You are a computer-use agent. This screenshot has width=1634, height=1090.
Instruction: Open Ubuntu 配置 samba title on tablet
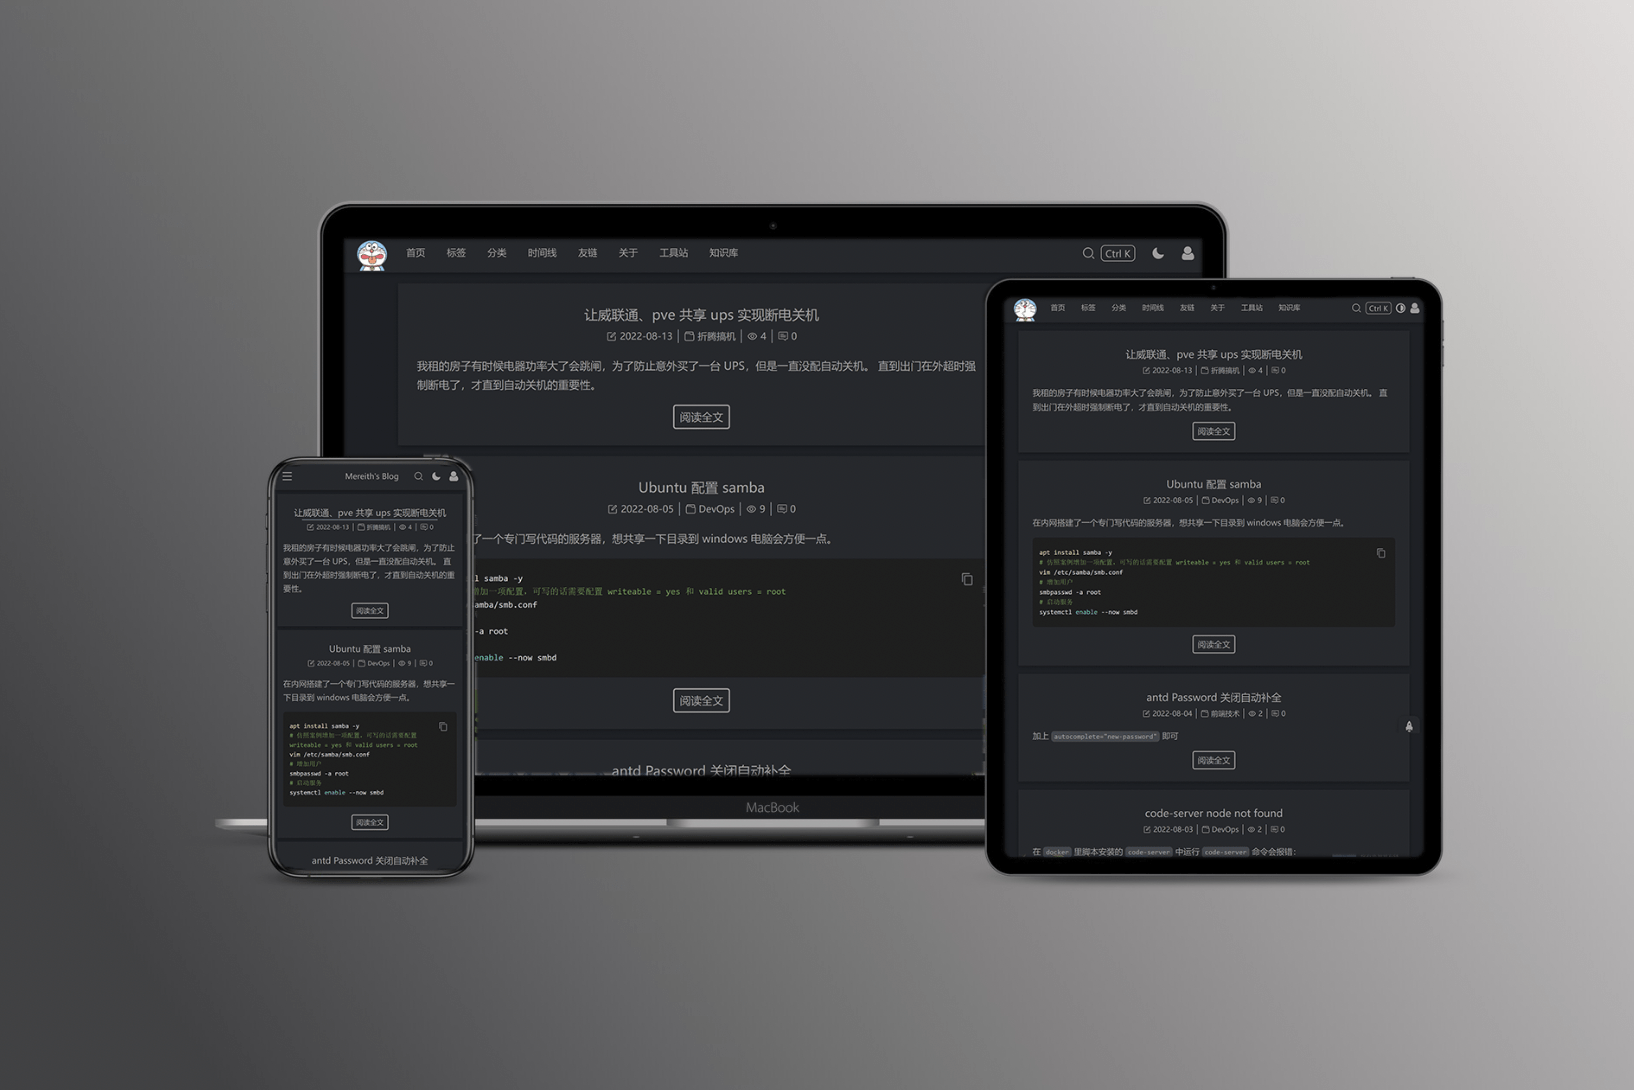pyautogui.click(x=1214, y=484)
